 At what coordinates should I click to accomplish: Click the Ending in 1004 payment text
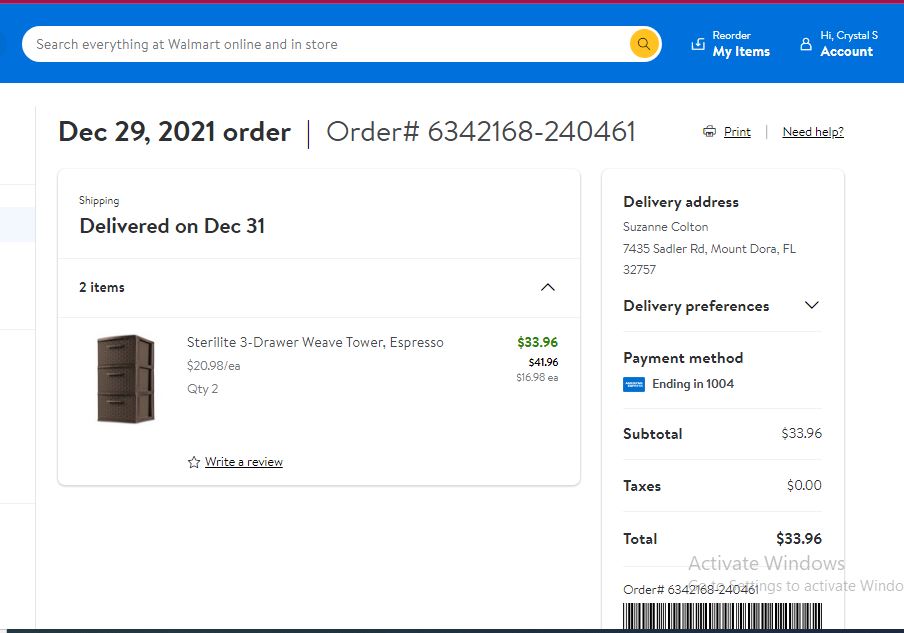(692, 384)
